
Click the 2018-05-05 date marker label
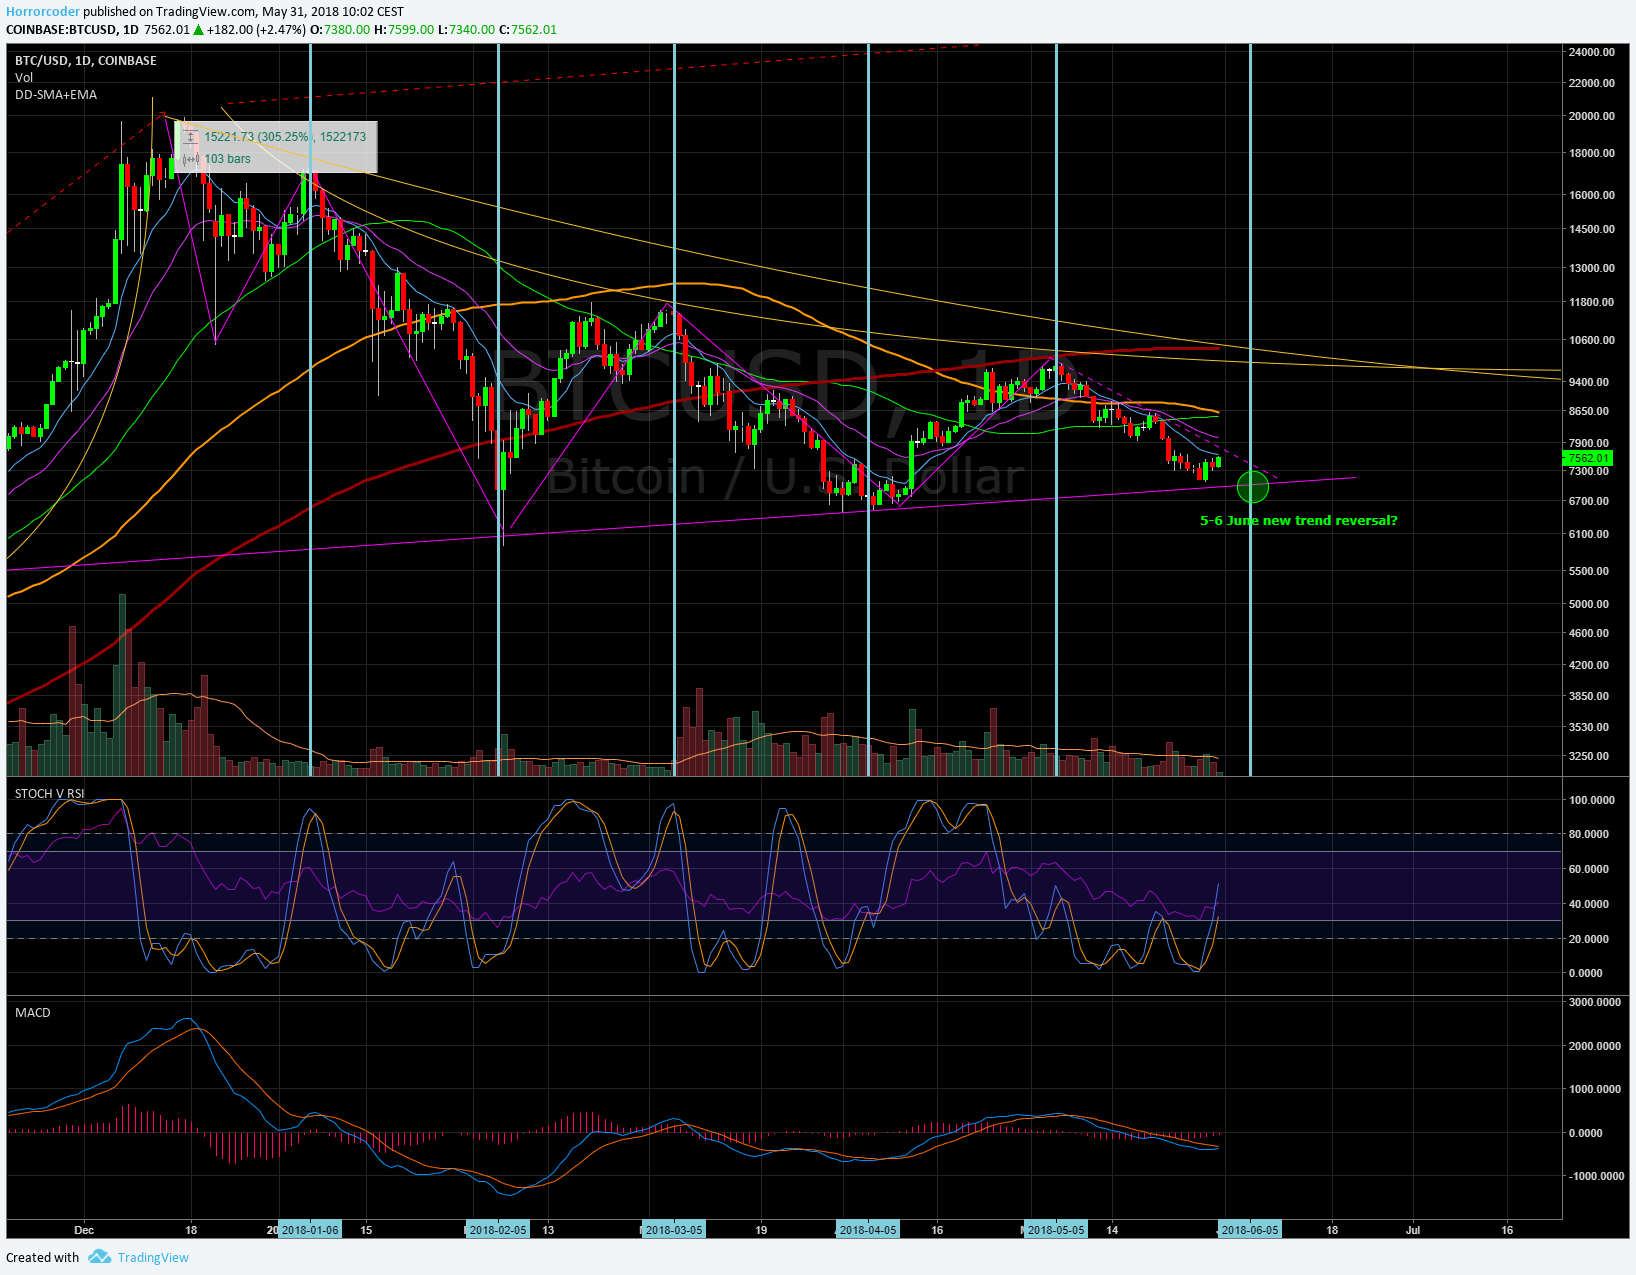[x=1056, y=1230]
